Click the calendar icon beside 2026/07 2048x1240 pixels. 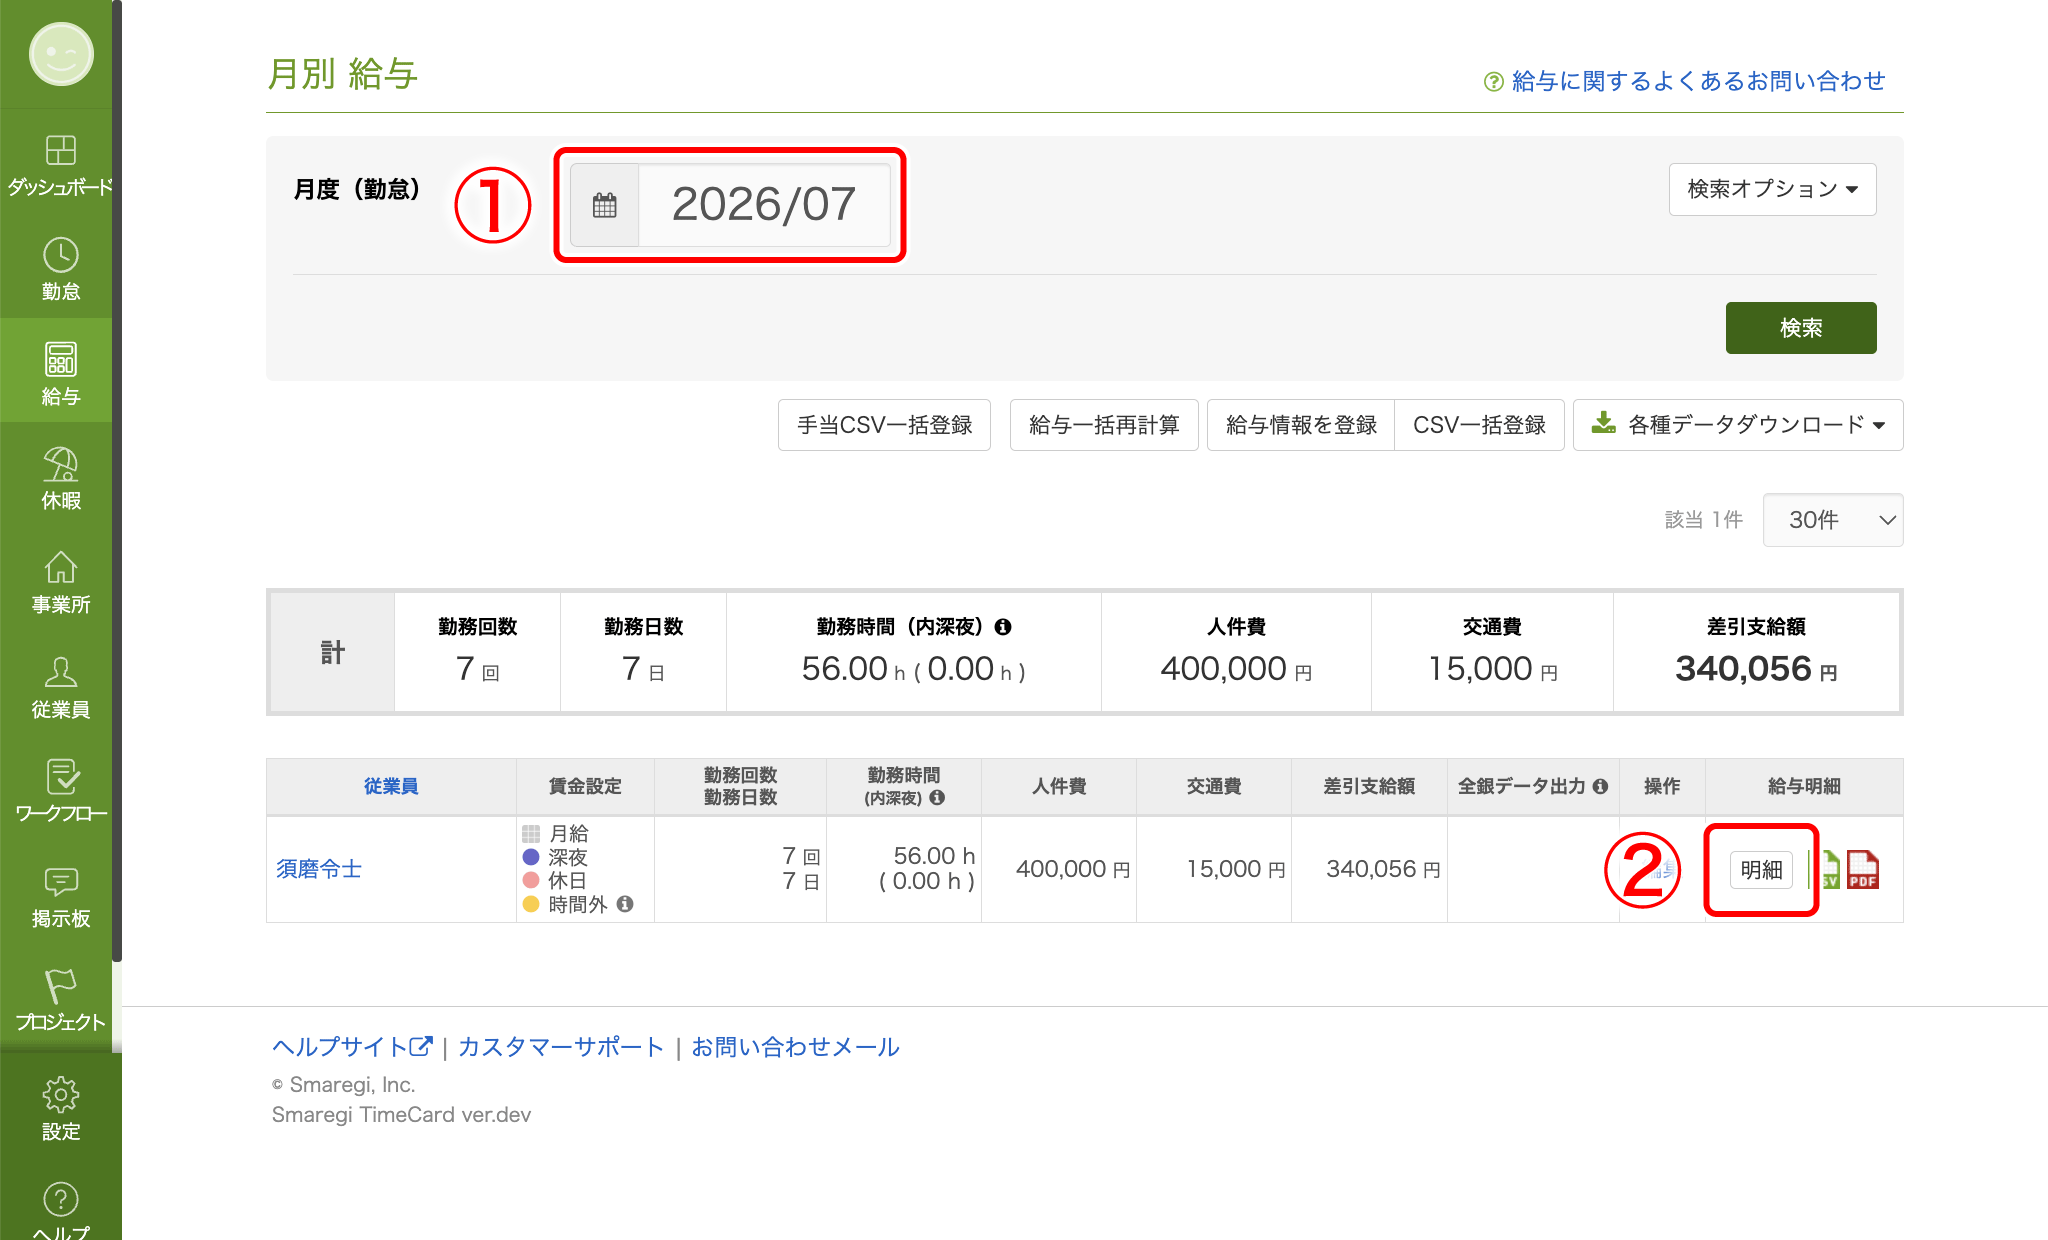(x=604, y=205)
